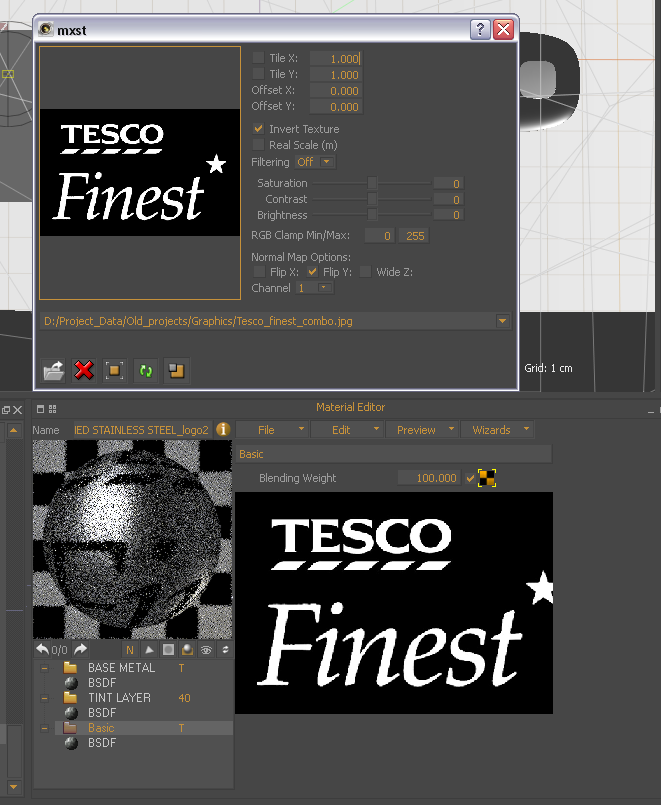
Task: Click the triangle play icon under preview
Action: pyautogui.click(x=149, y=650)
